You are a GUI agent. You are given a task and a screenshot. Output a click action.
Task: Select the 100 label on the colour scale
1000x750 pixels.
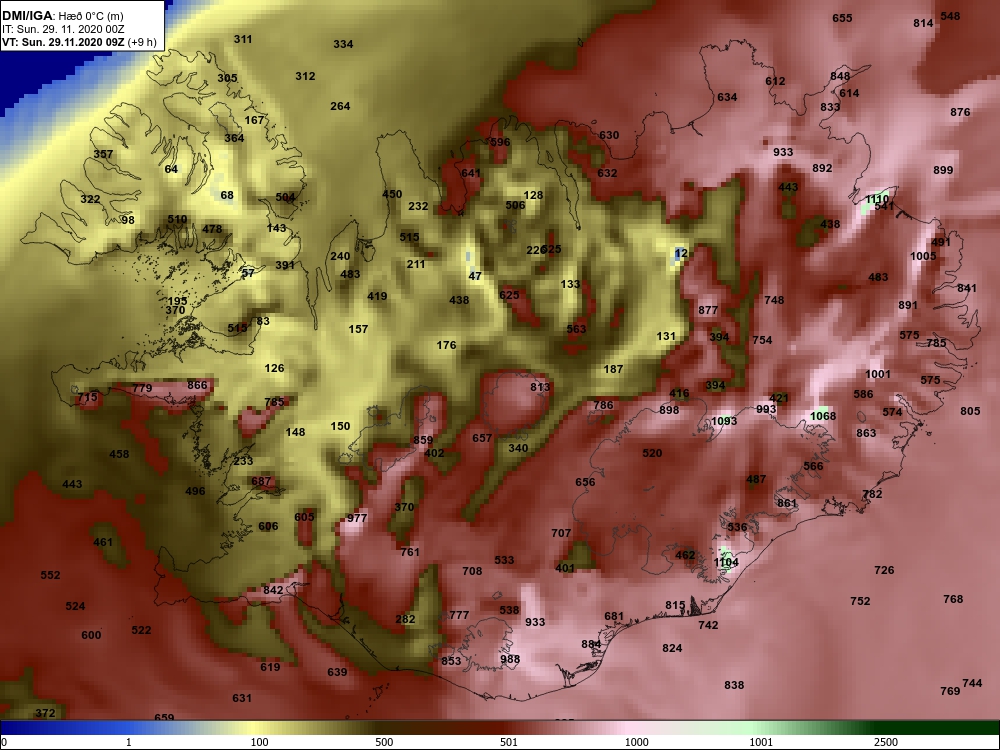pyautogui.click(x=259, y=742)
